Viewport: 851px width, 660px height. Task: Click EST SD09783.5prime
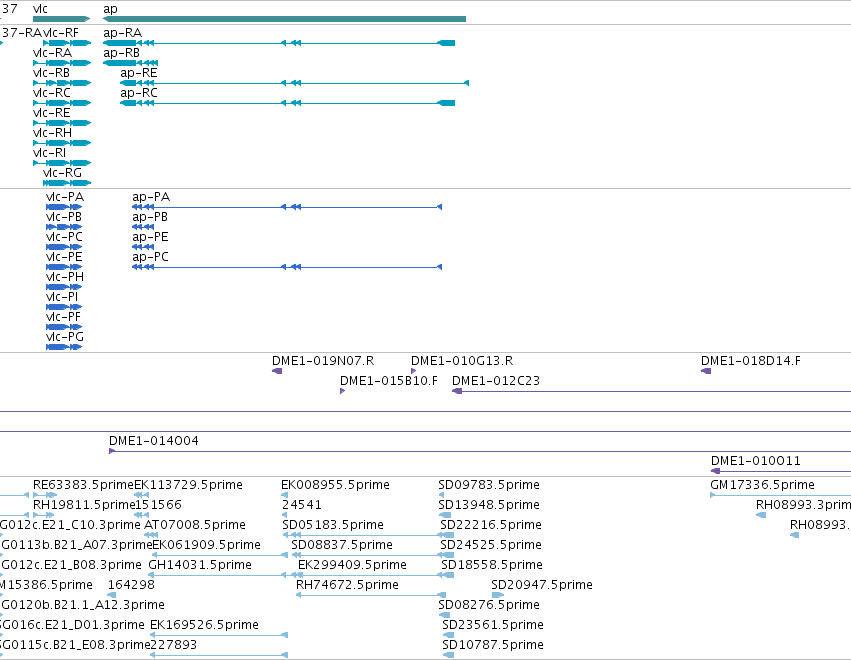pyautogui.click(x=489, y=485)
